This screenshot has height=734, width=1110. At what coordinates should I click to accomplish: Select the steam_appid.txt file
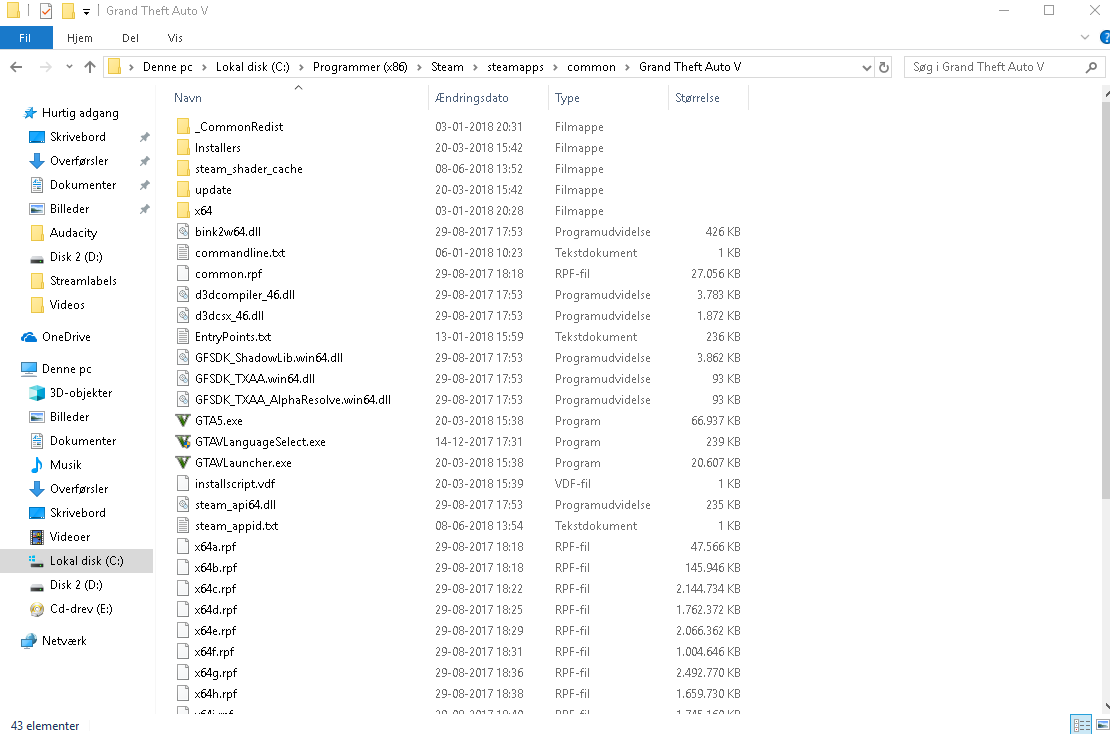coord(236,526)
